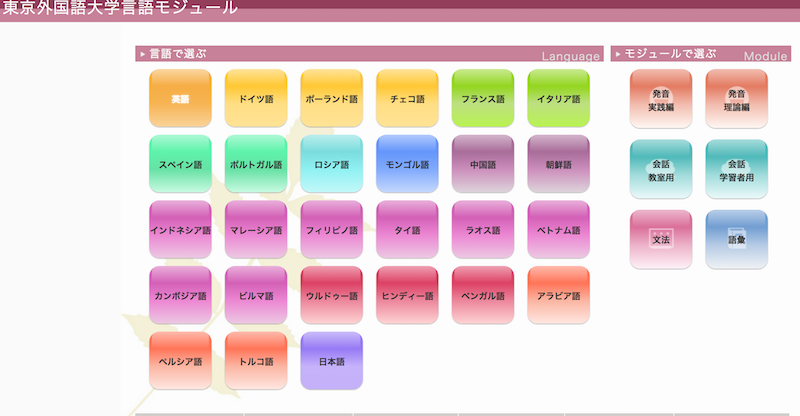Choose the トルコ語 tile
Viewport: 800px width, 416px height.
[256, 361]
